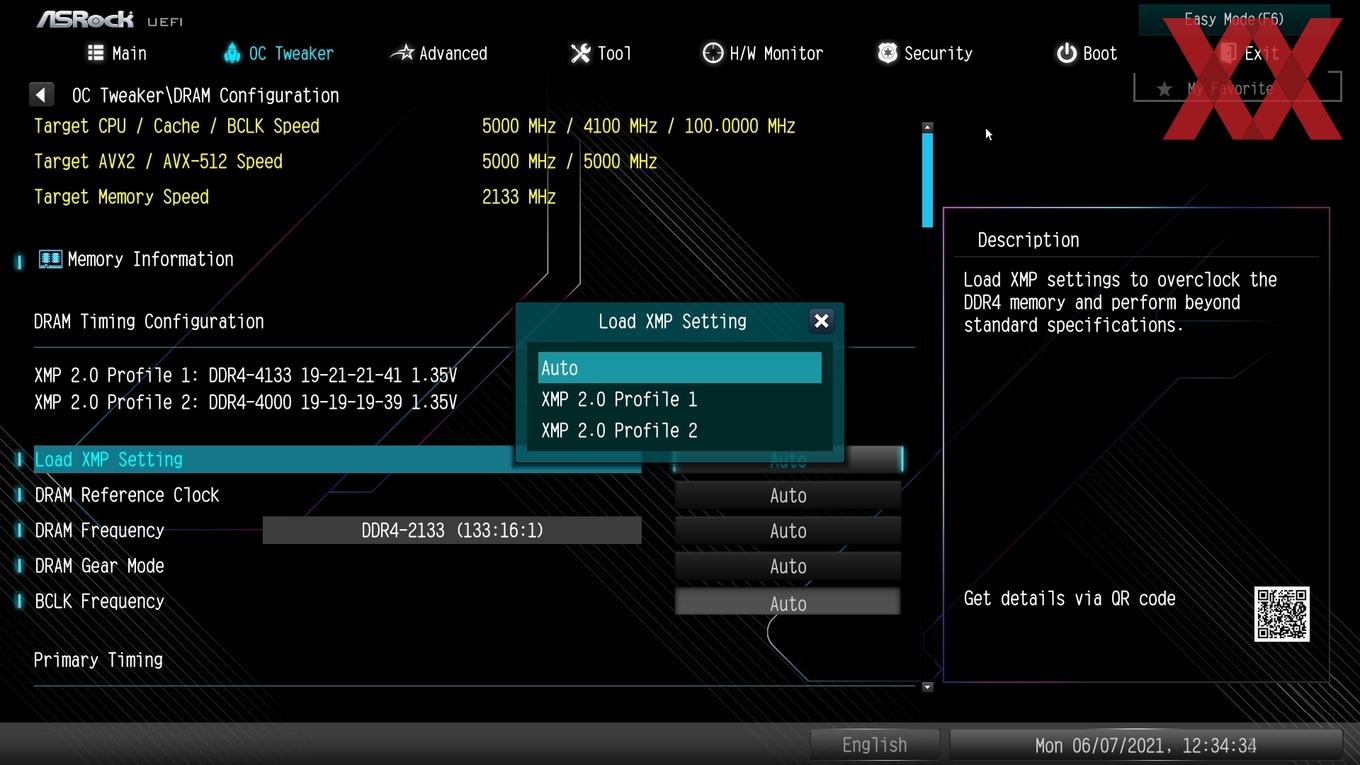
Task: Click the blue scrollbar thumb
Action: tap(927, 180)
